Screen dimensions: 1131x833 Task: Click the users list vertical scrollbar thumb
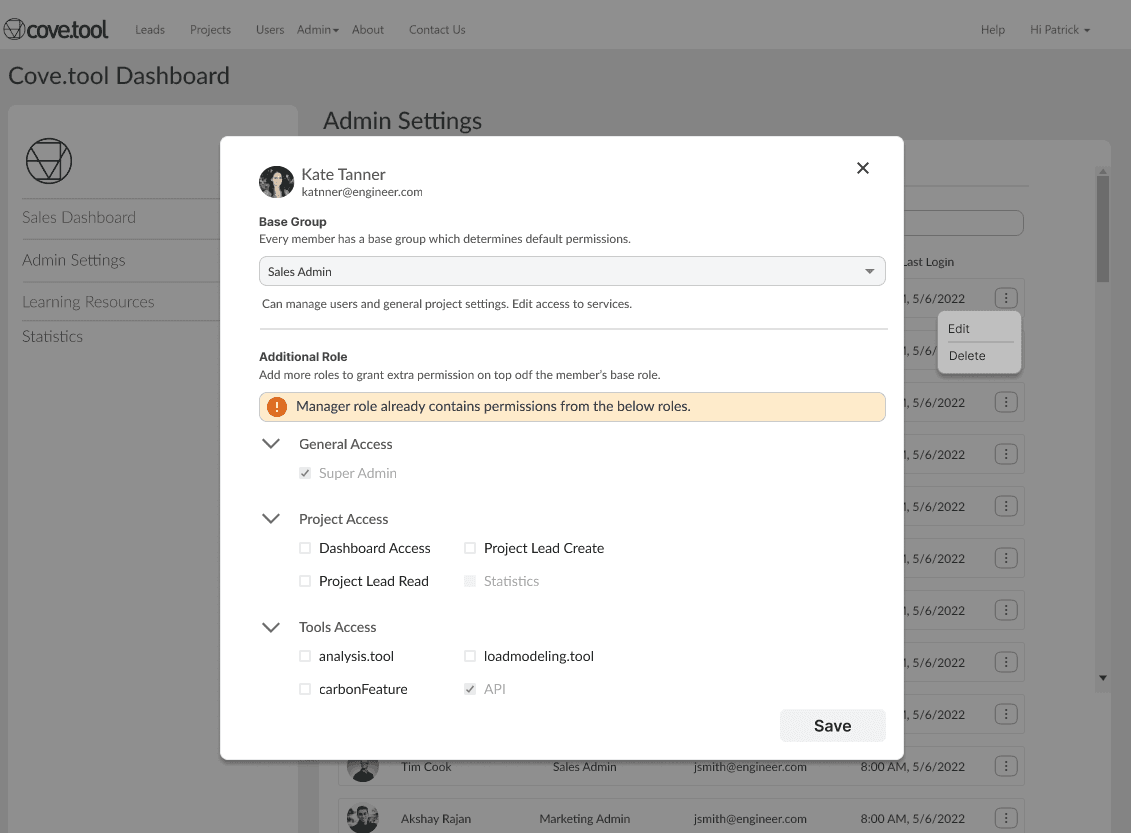point(1102,229)
